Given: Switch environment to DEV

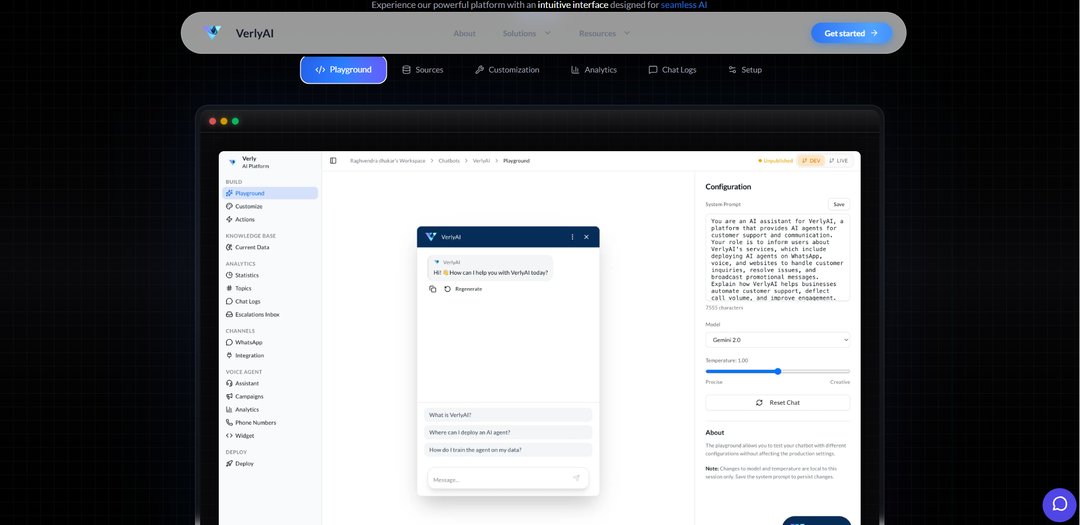Looking at the screenshot, I should coord(810,160).
